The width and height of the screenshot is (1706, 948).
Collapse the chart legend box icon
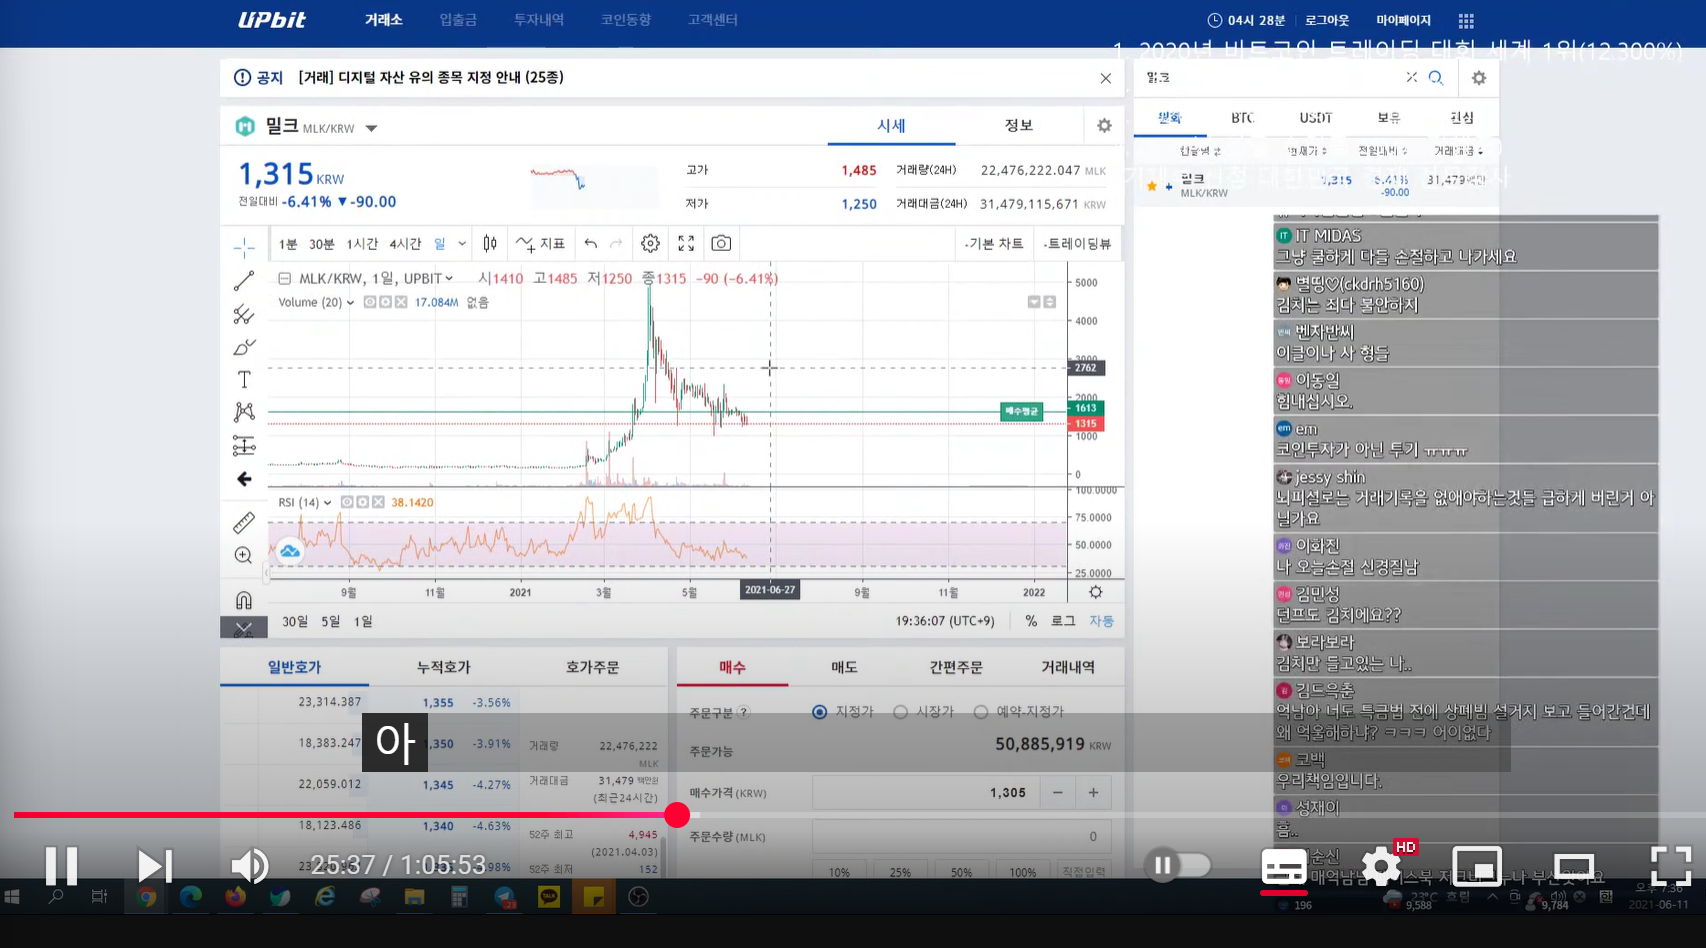coord(285,279)
